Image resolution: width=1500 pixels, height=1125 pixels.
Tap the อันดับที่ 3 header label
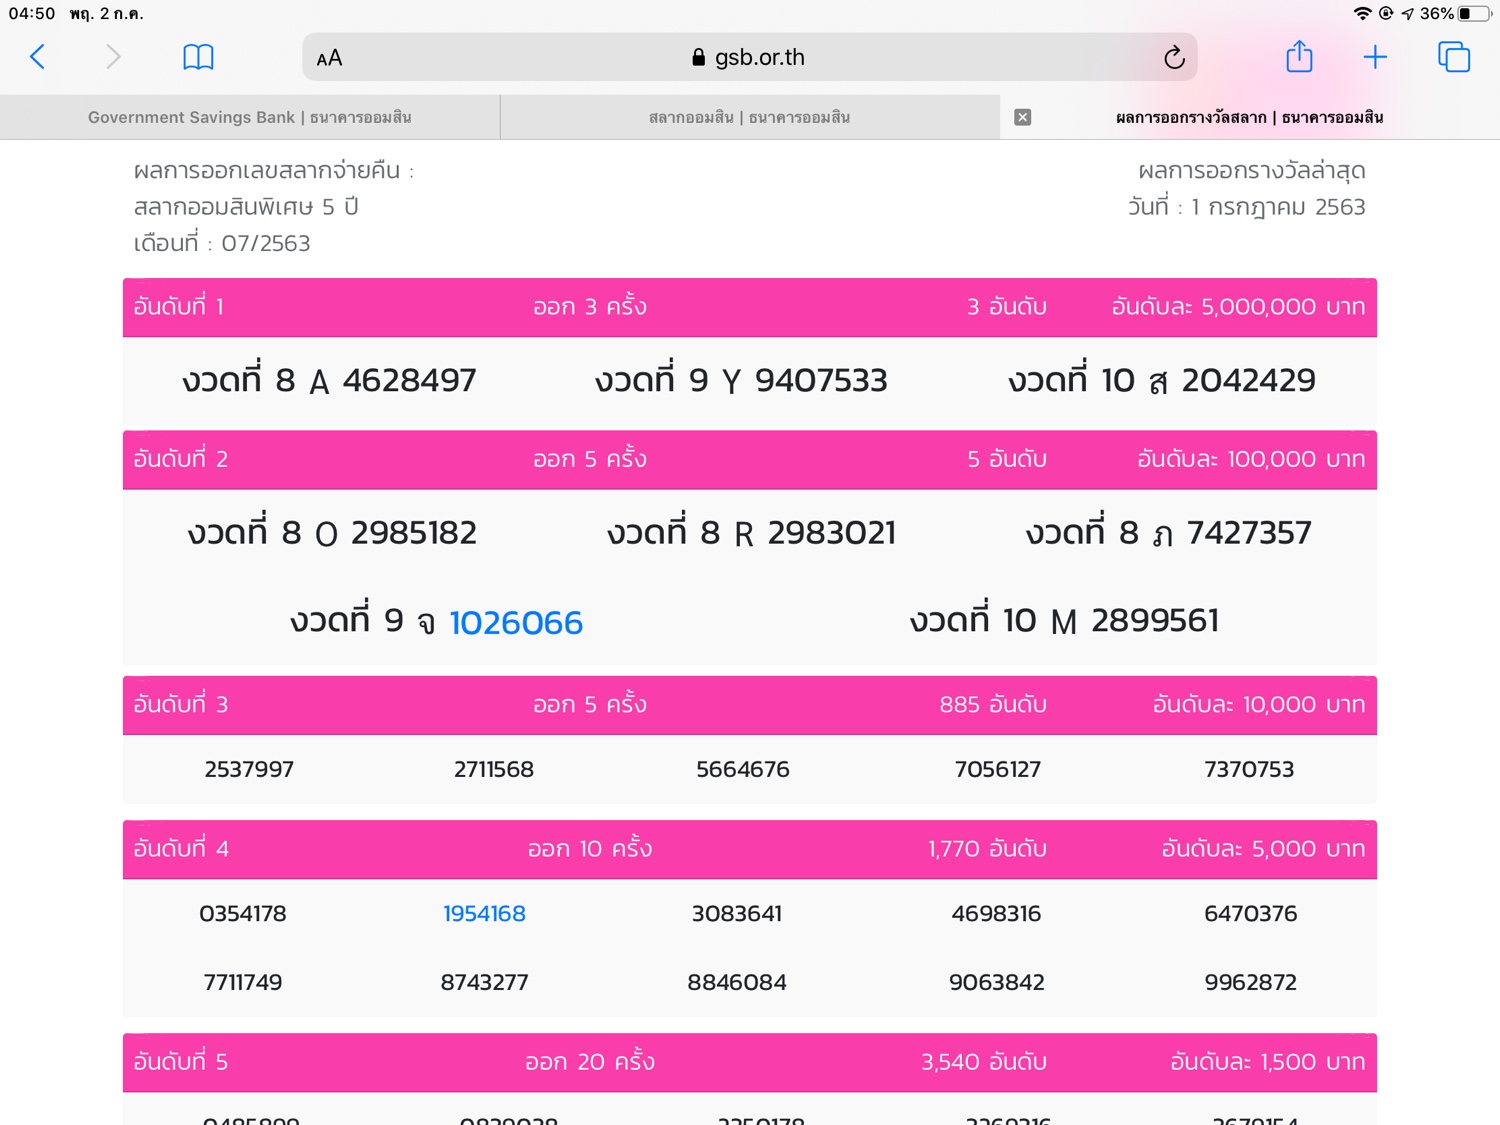181,704
